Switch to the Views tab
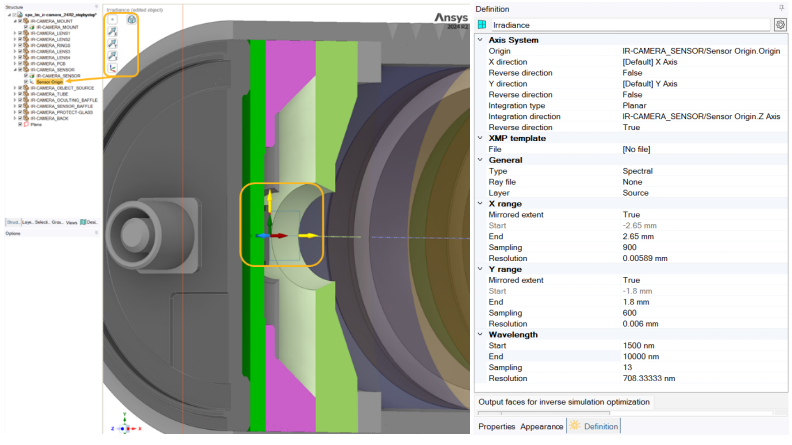 (x=71, y=222)
